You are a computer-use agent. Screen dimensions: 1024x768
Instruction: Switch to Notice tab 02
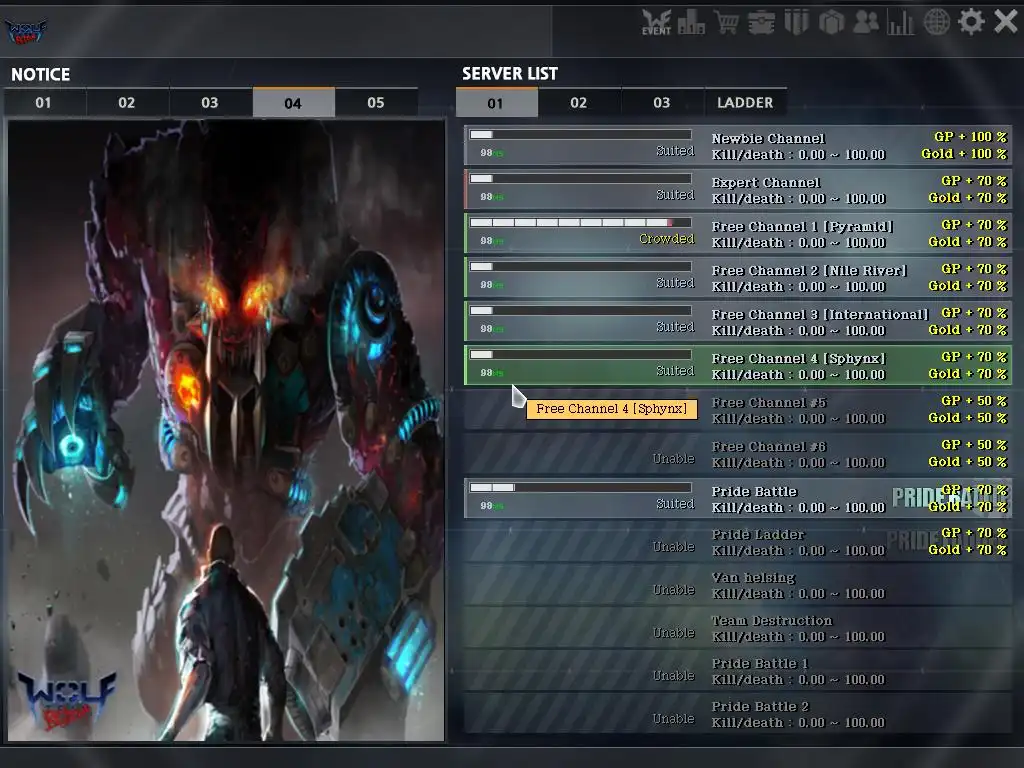pyautogui.click(x=127, y=103)
